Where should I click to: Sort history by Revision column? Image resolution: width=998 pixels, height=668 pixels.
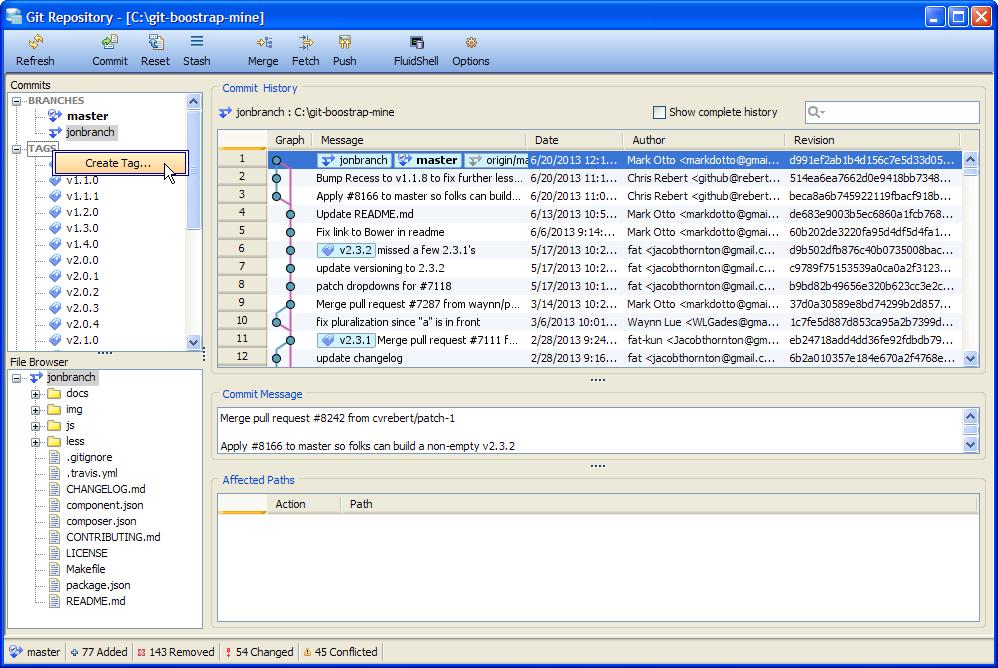(x=873, y=140)
